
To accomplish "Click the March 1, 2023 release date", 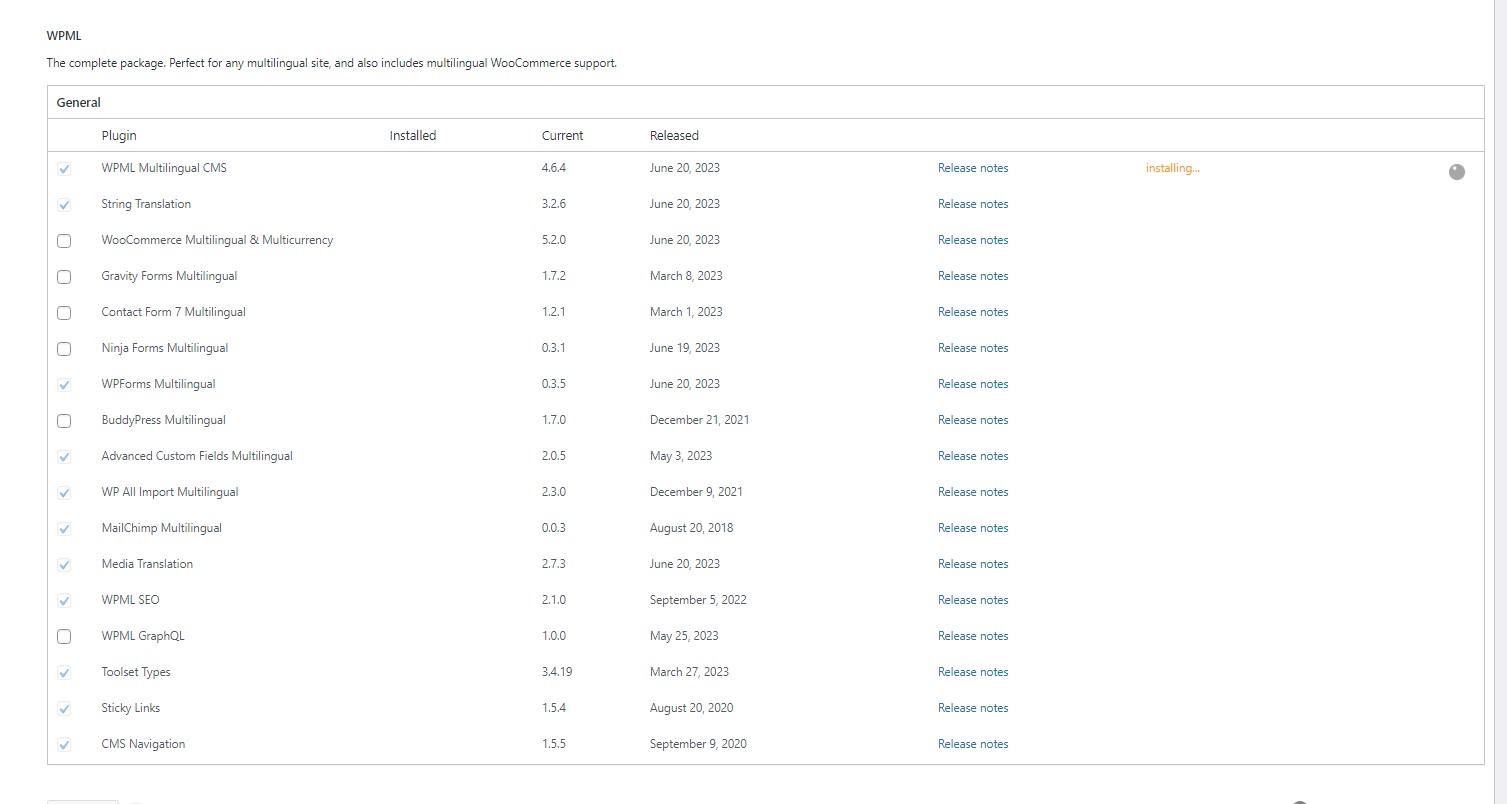I will tap(686, 312).
